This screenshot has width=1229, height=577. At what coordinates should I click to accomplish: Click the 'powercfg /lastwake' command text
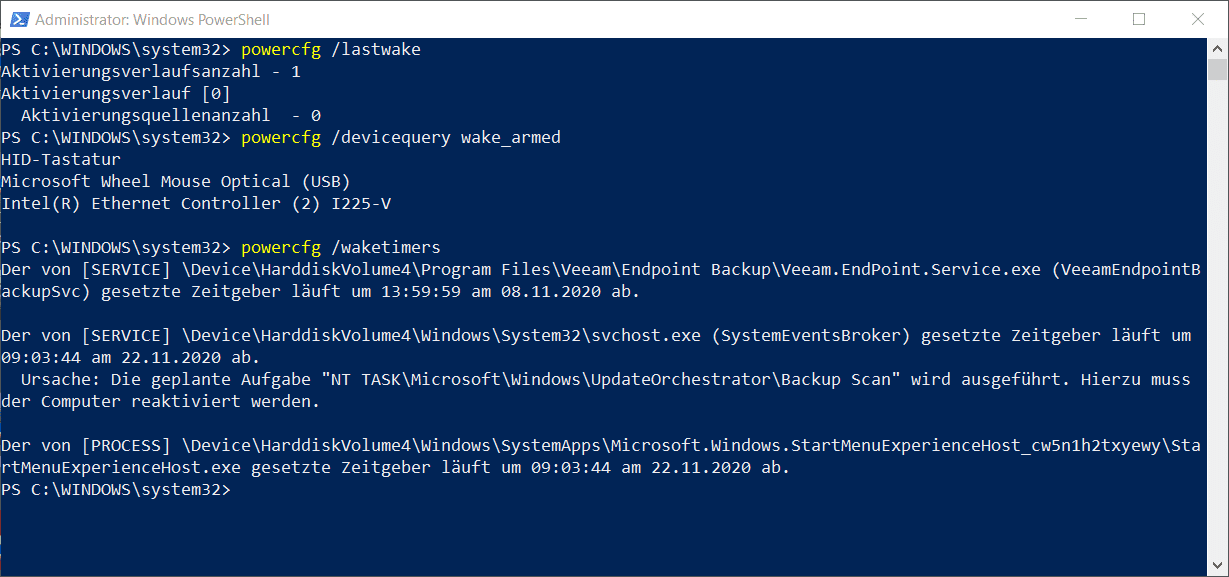coord(331,50)
